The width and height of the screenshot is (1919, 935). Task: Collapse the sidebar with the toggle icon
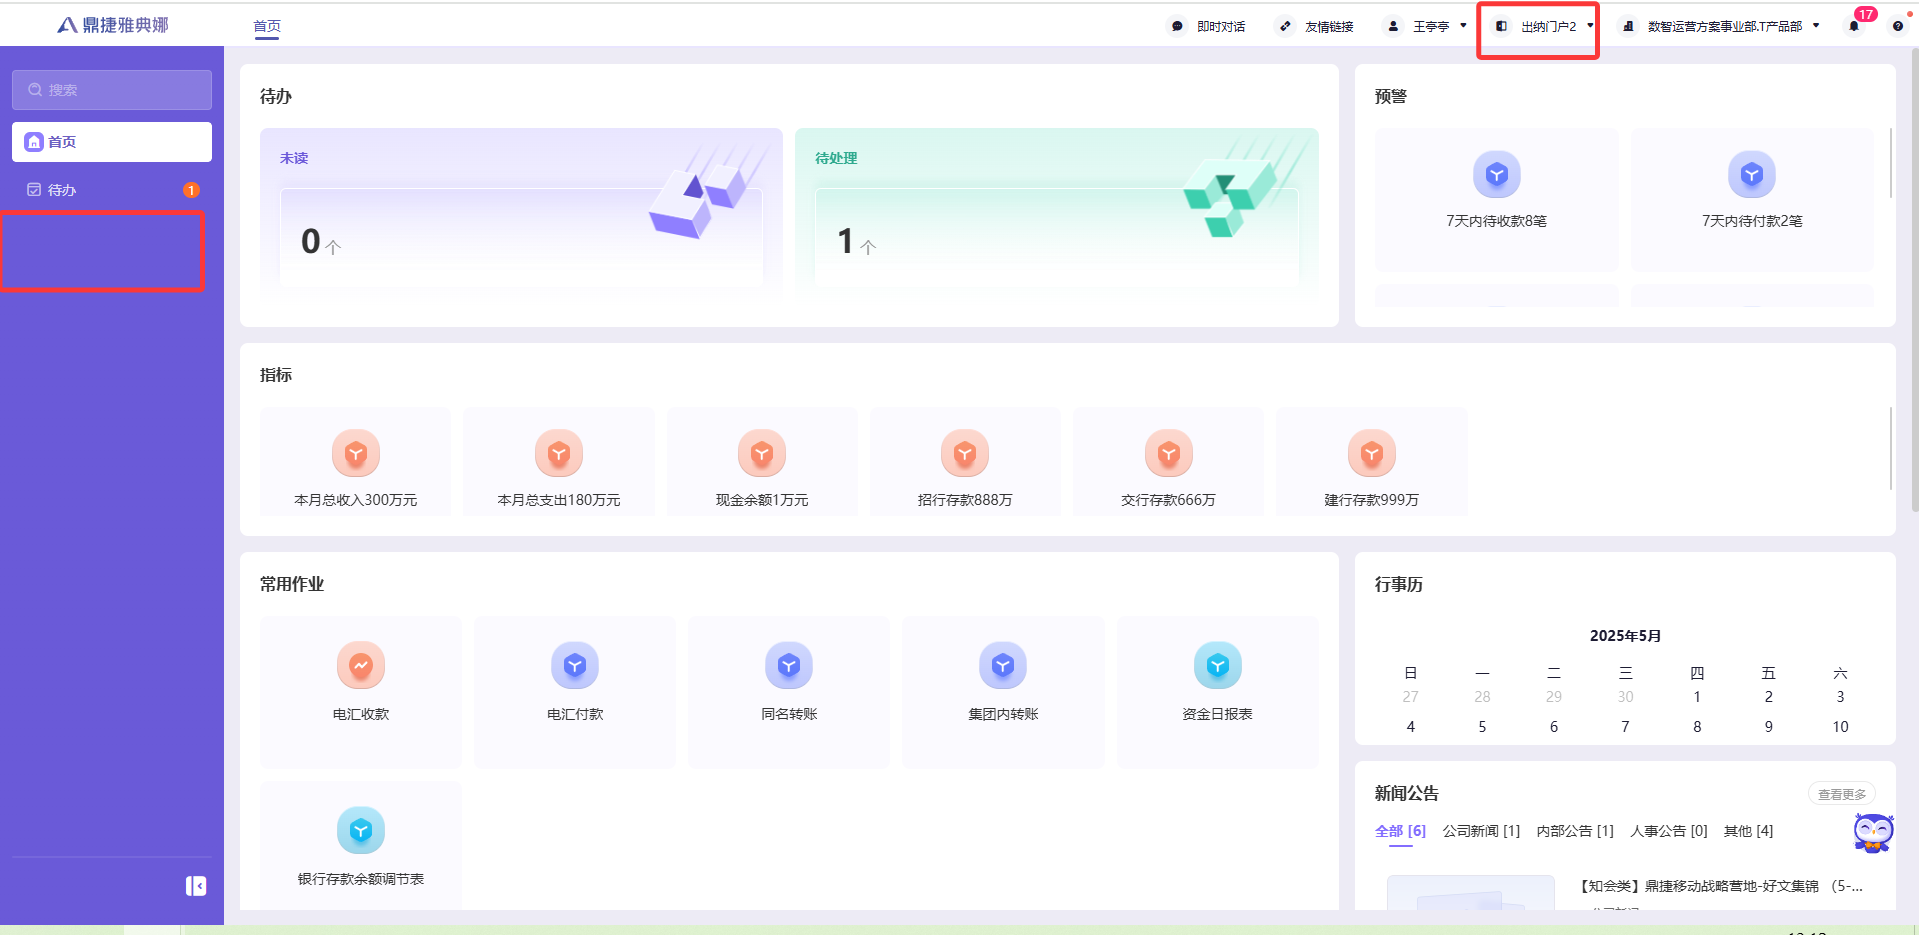[196, 886]
